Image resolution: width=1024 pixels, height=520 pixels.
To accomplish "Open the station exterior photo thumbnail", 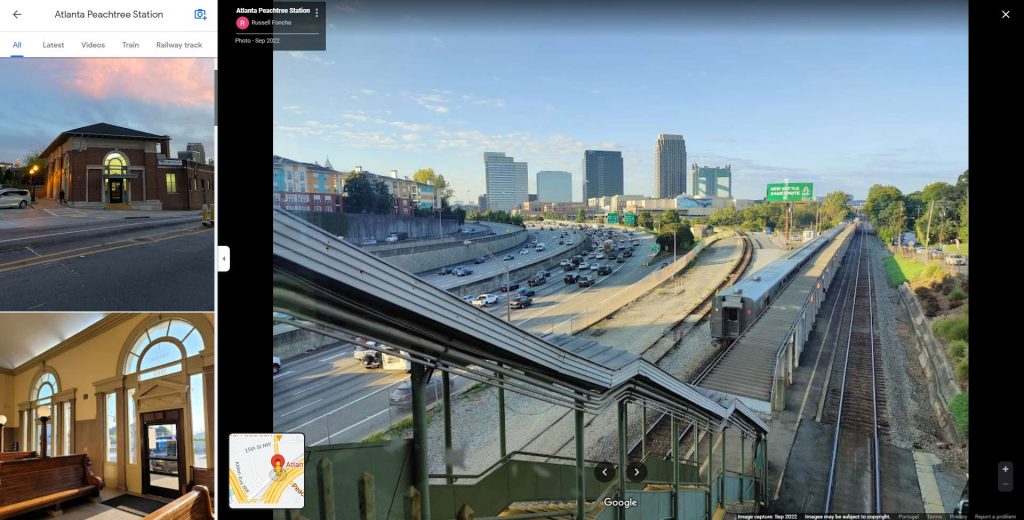I will pyautogui.click(x=107, y=185).
